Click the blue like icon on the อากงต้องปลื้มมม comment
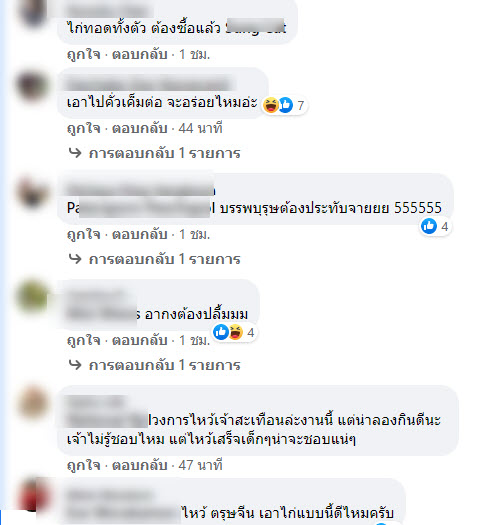The width and height of the screenshot is (494, 525). [221, 332]
